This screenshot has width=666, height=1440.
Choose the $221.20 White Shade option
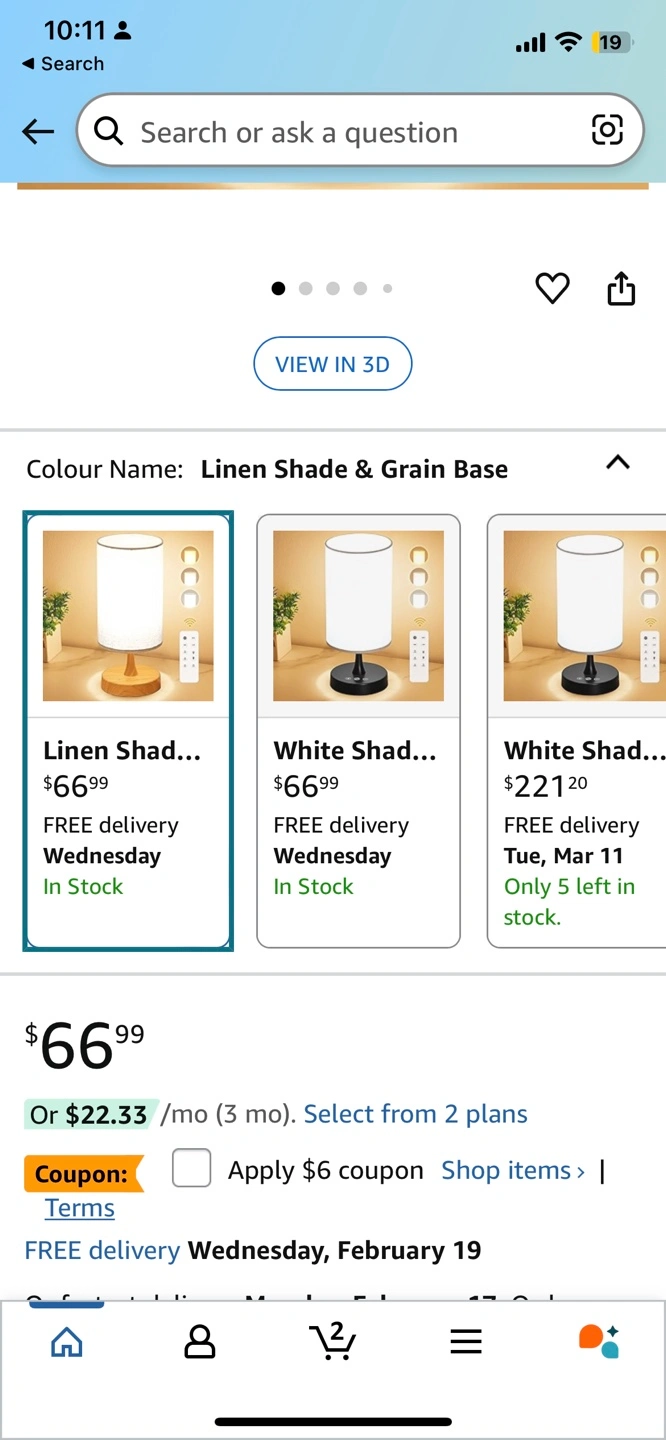tap(578, 730)
